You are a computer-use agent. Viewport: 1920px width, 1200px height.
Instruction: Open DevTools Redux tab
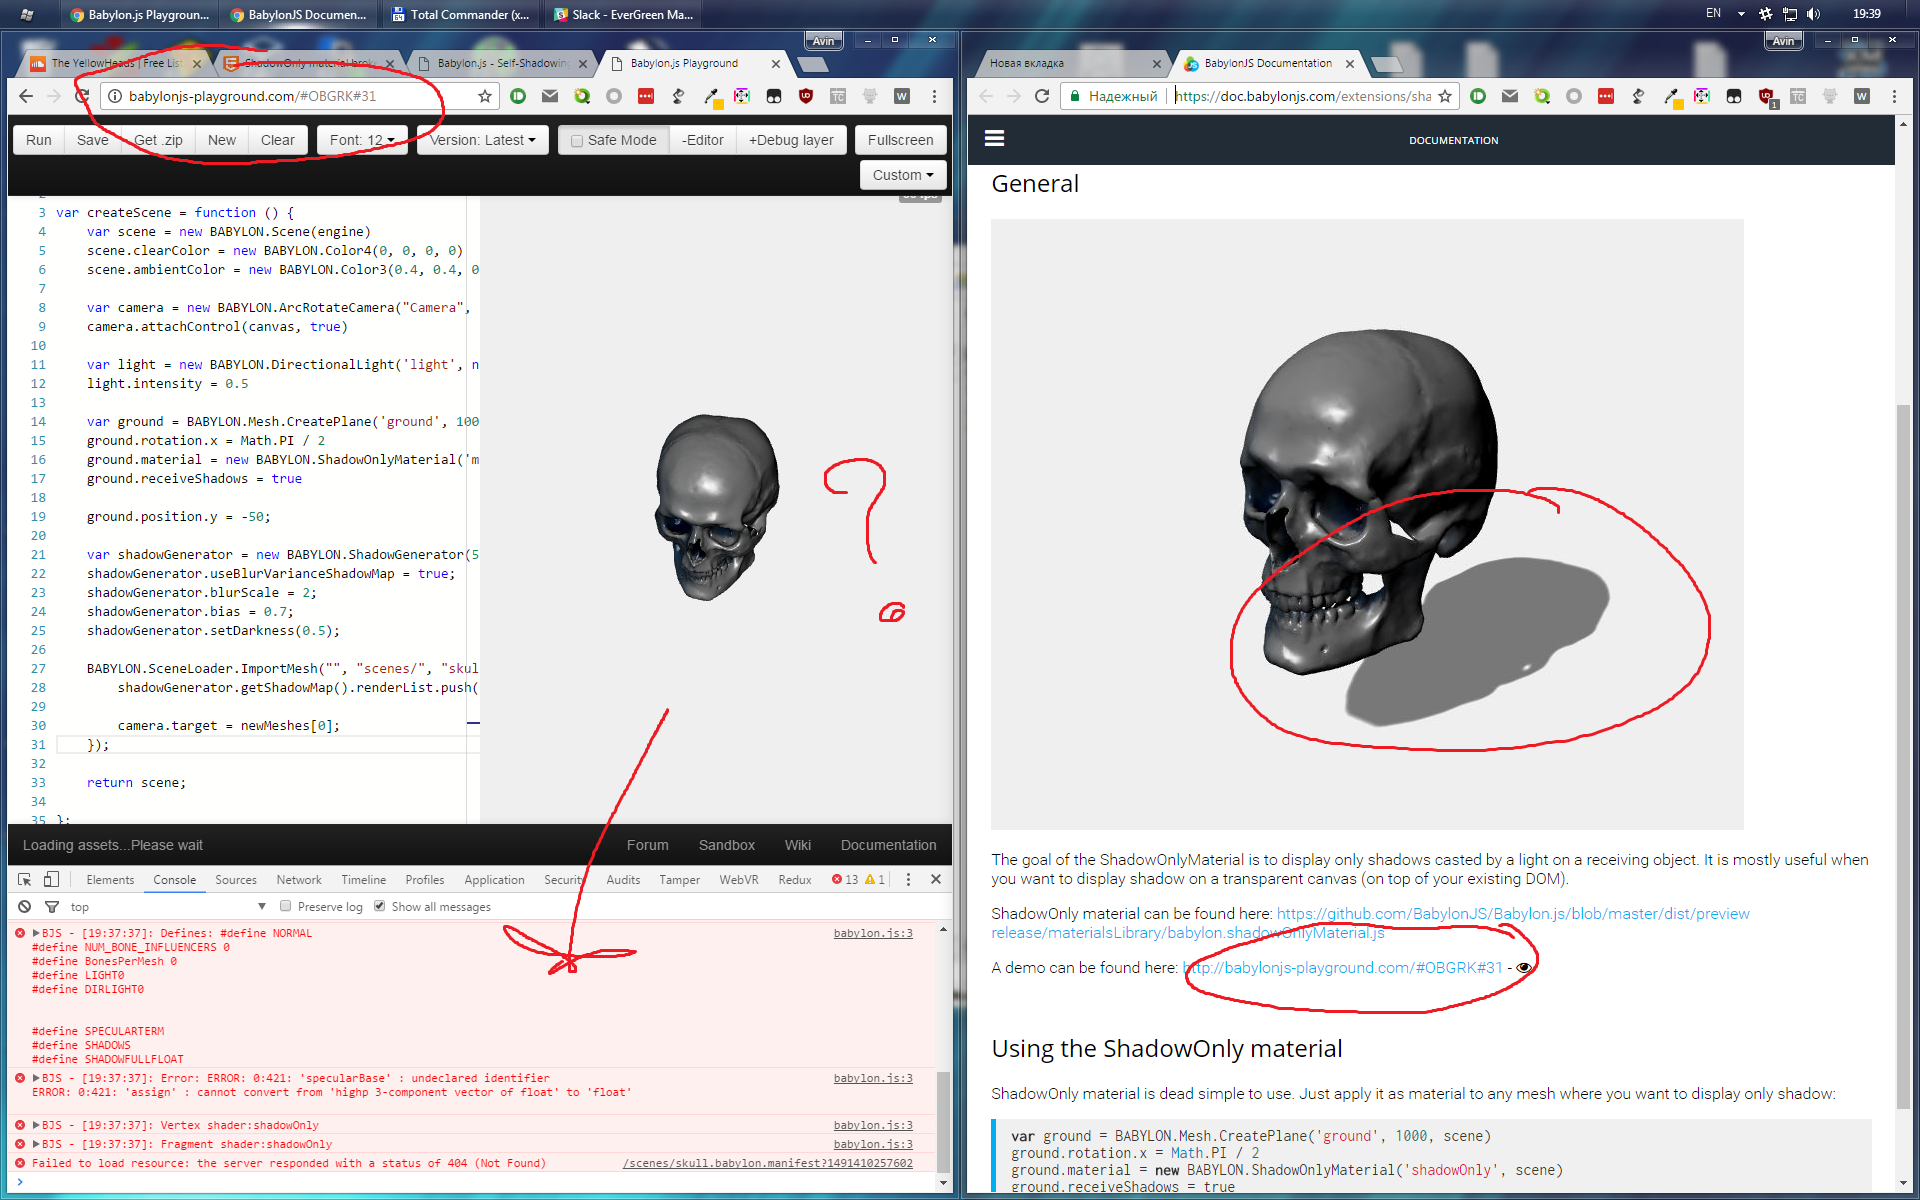click(795, 880)
